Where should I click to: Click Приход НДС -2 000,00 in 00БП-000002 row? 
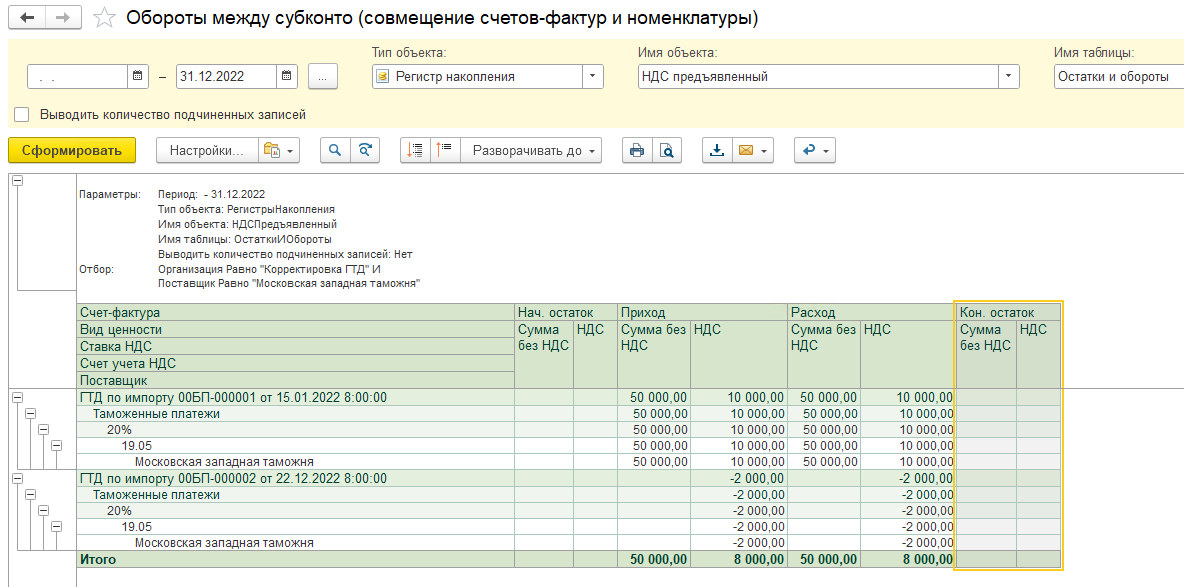pos(738,478)
